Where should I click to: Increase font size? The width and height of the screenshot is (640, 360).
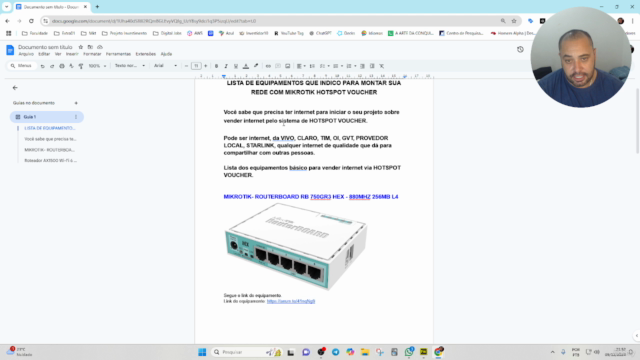(x=206, y=66)
